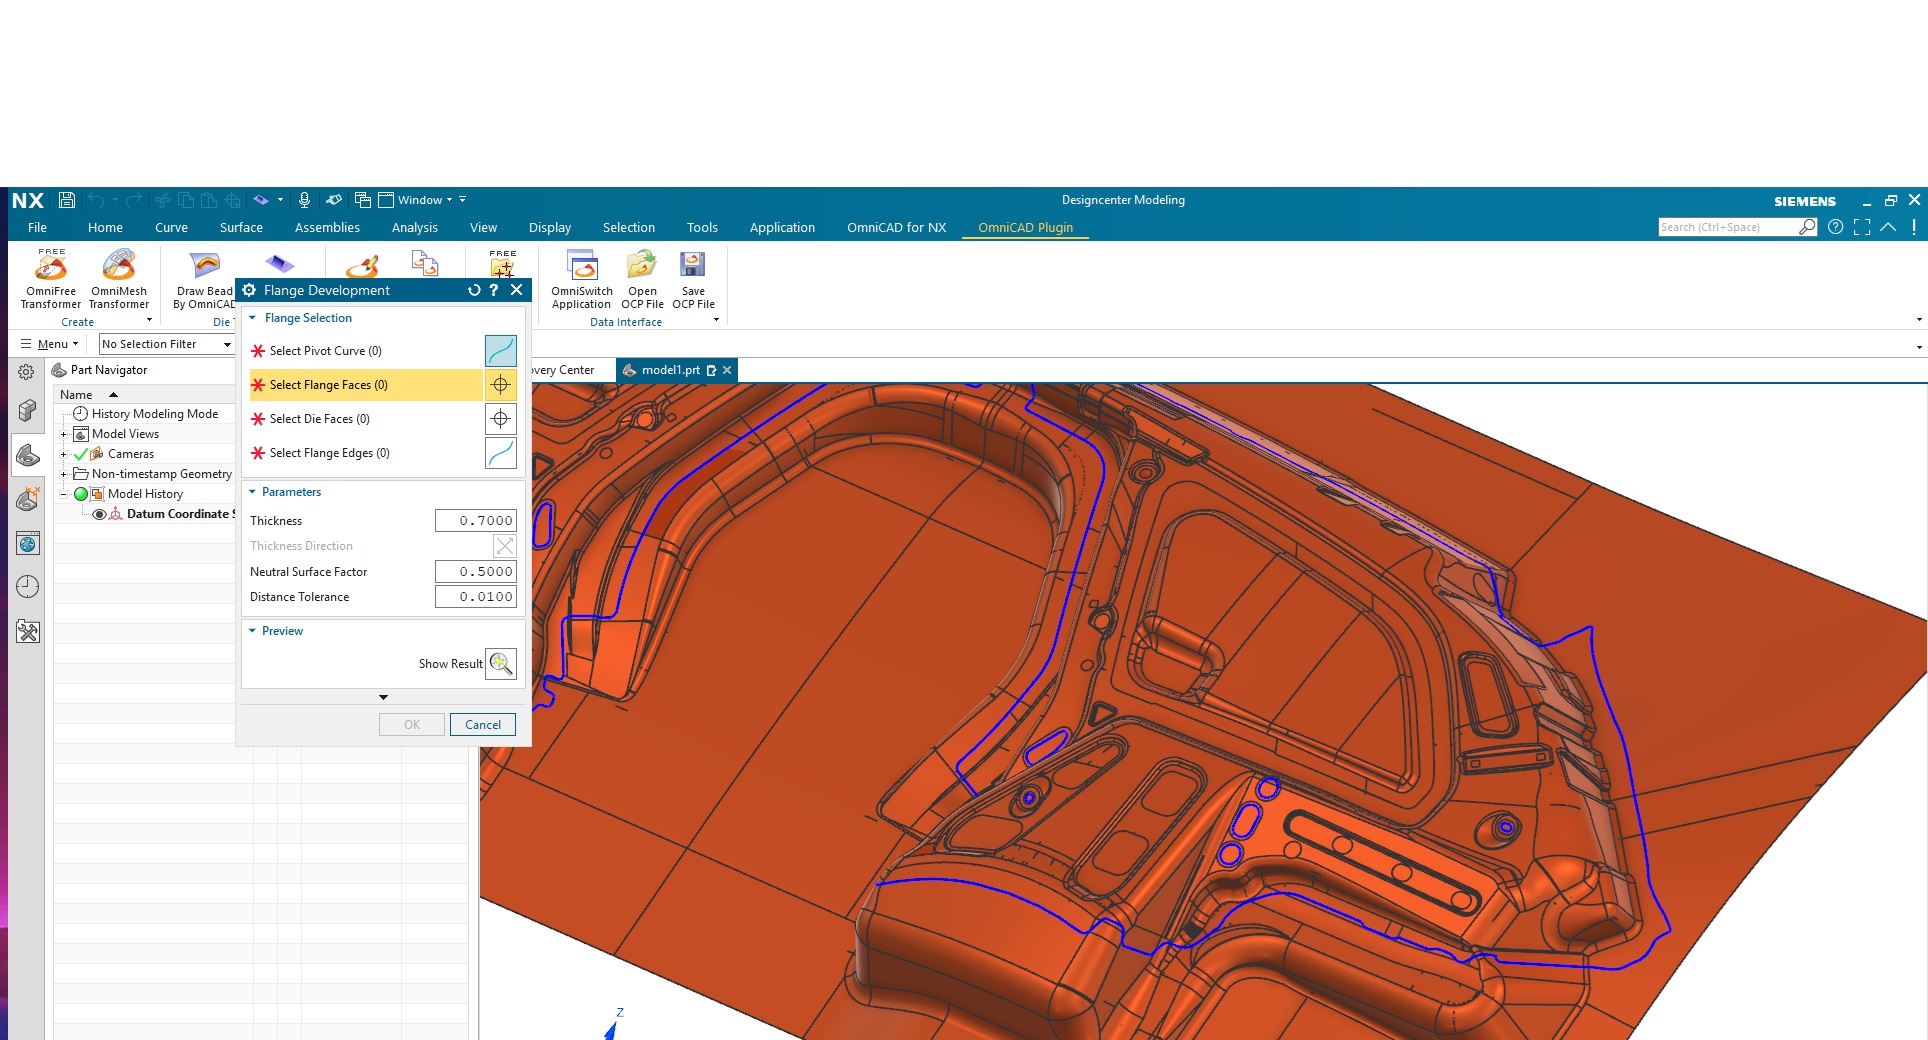
Task: Open Flange Development dialog help
Action: [x=494, y=290]
